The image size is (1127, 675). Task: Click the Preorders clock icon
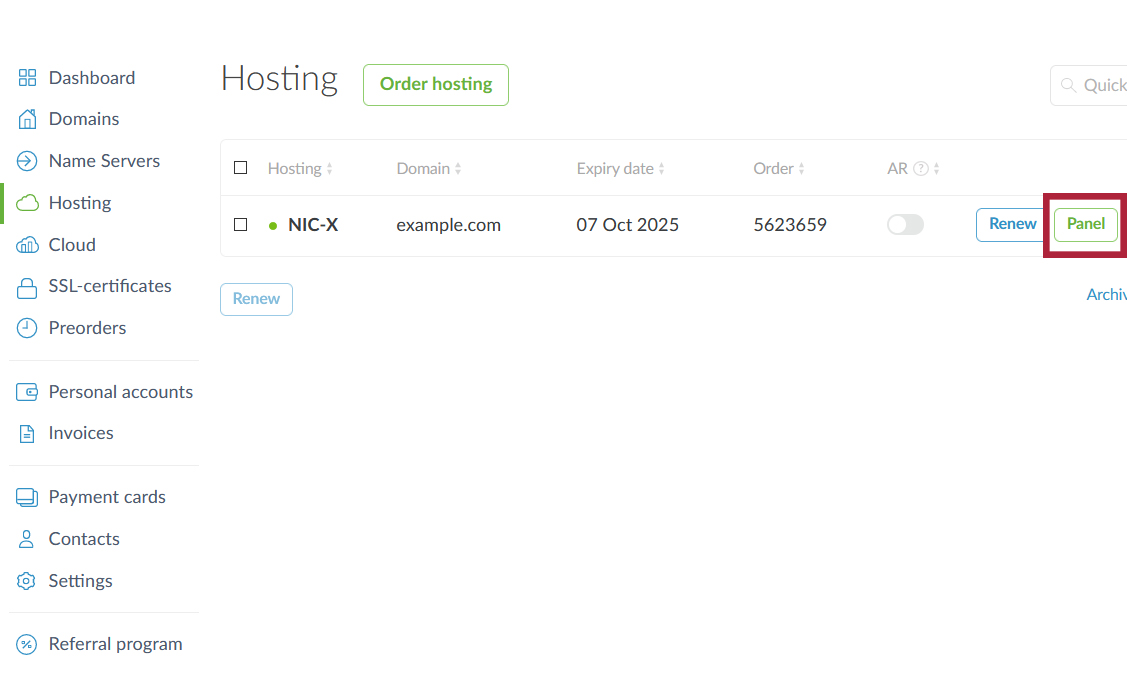click(28, 328)
